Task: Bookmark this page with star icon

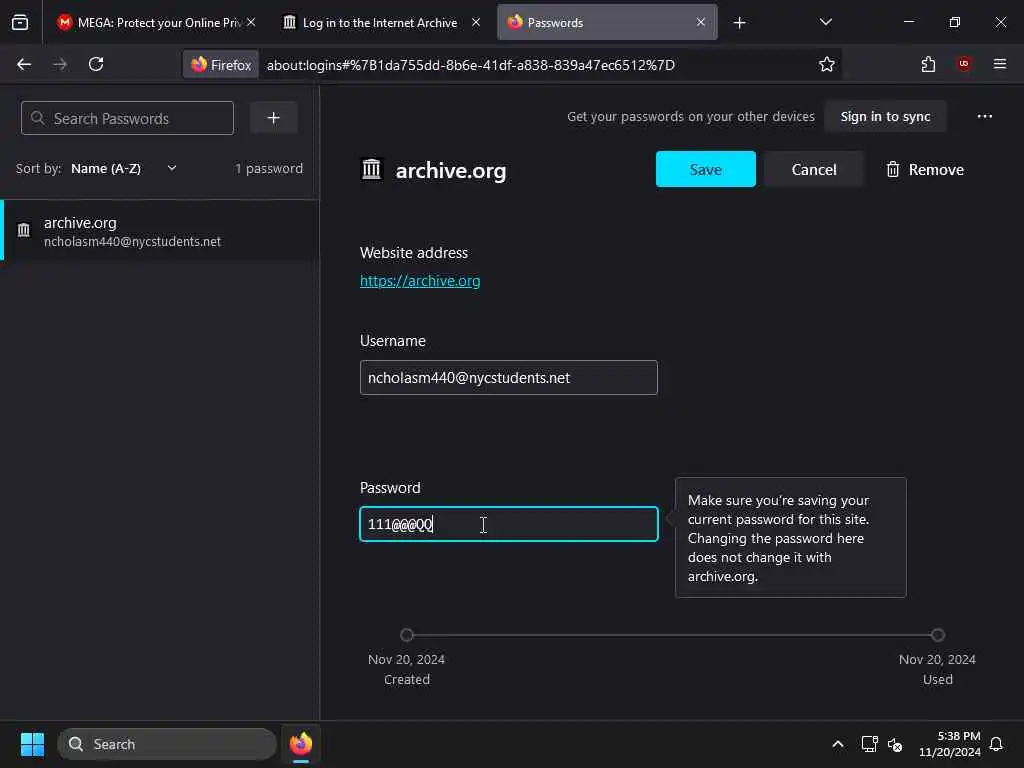Action: (827, 64)
